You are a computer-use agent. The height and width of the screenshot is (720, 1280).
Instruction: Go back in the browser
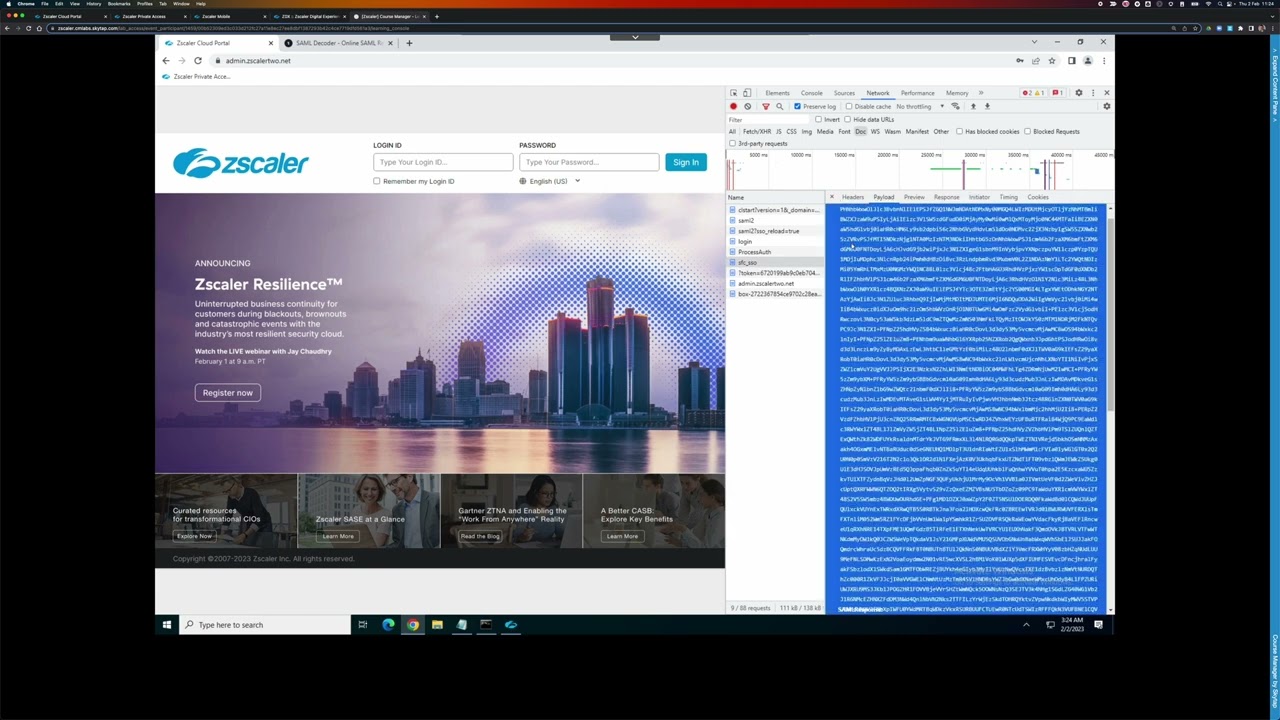[x=166, y=61]
